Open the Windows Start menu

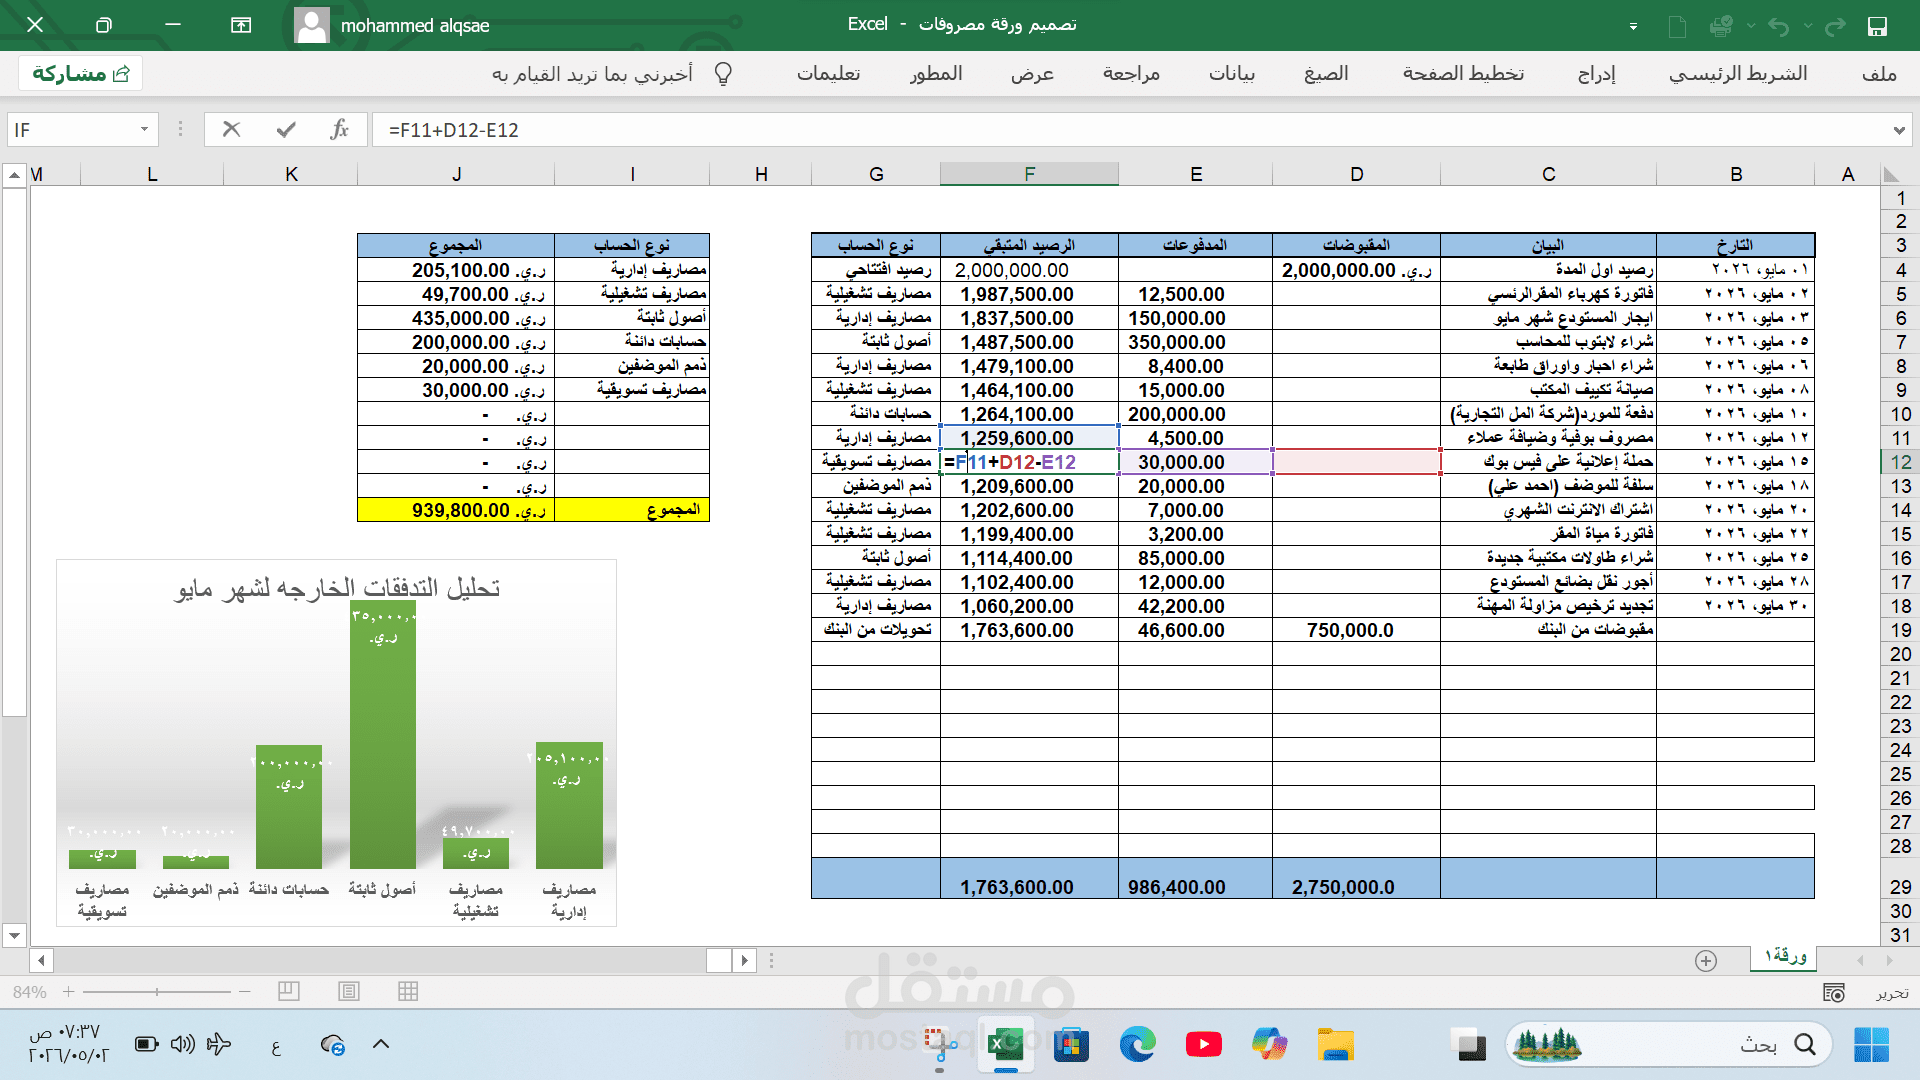[1871, 1045]
